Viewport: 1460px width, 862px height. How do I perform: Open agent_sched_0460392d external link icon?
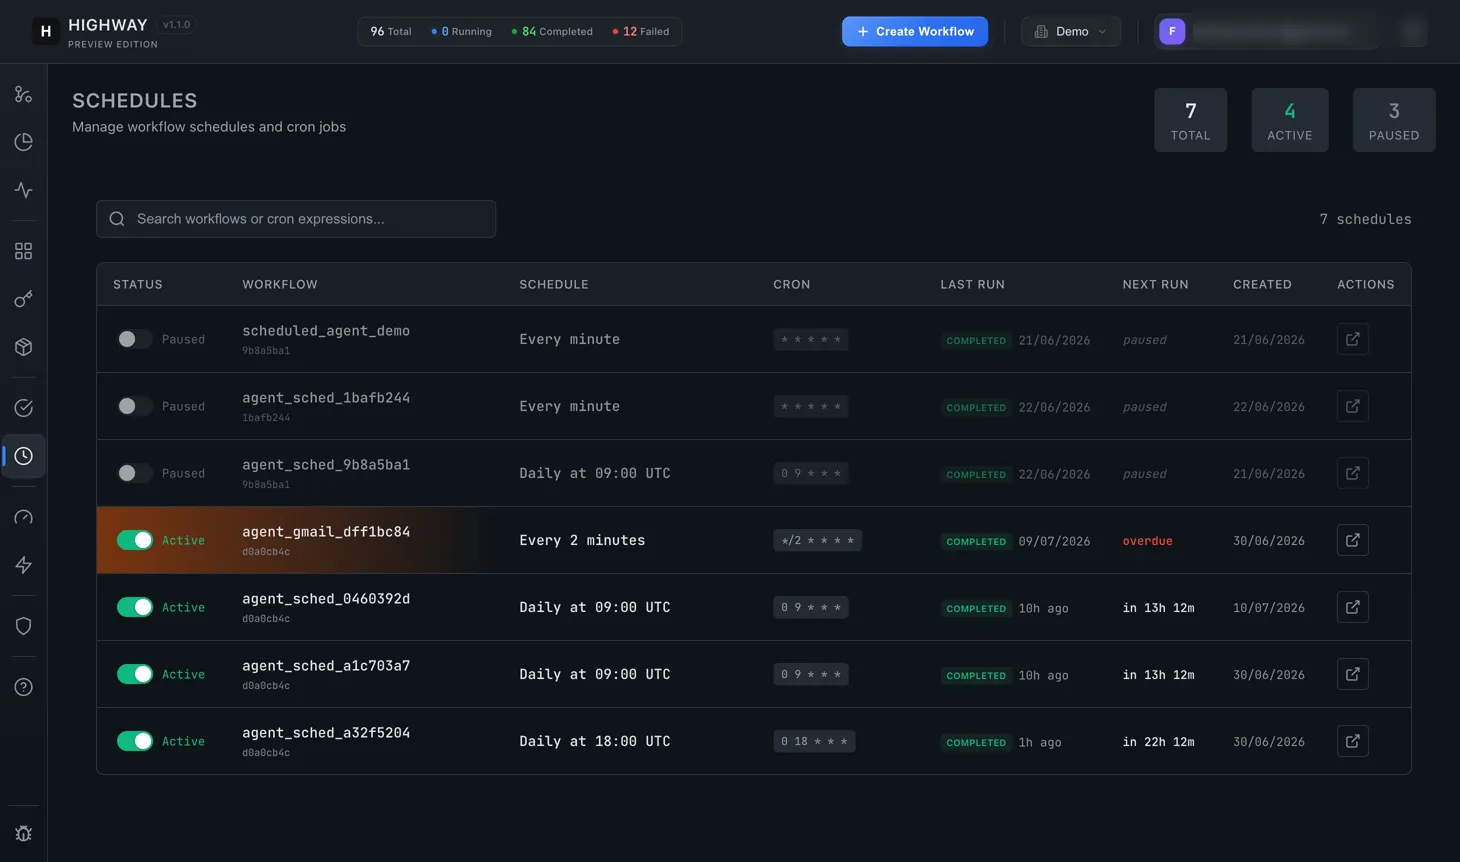click(x=1352, y=607)
